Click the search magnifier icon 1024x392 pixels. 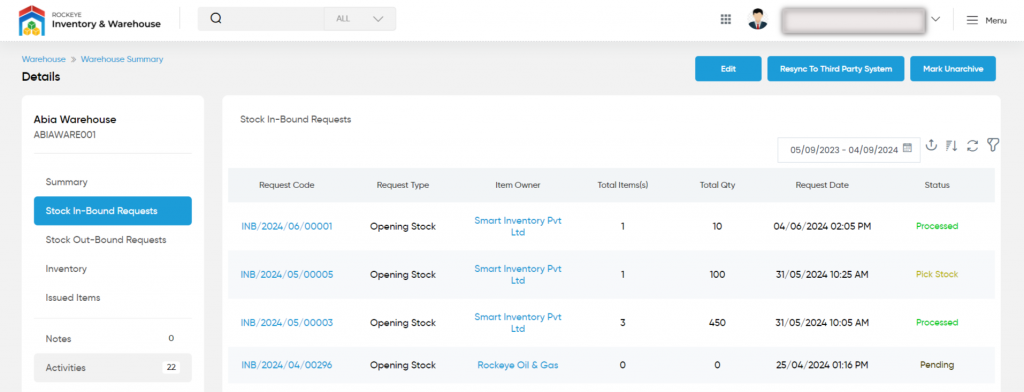click(x=216, y=19)
